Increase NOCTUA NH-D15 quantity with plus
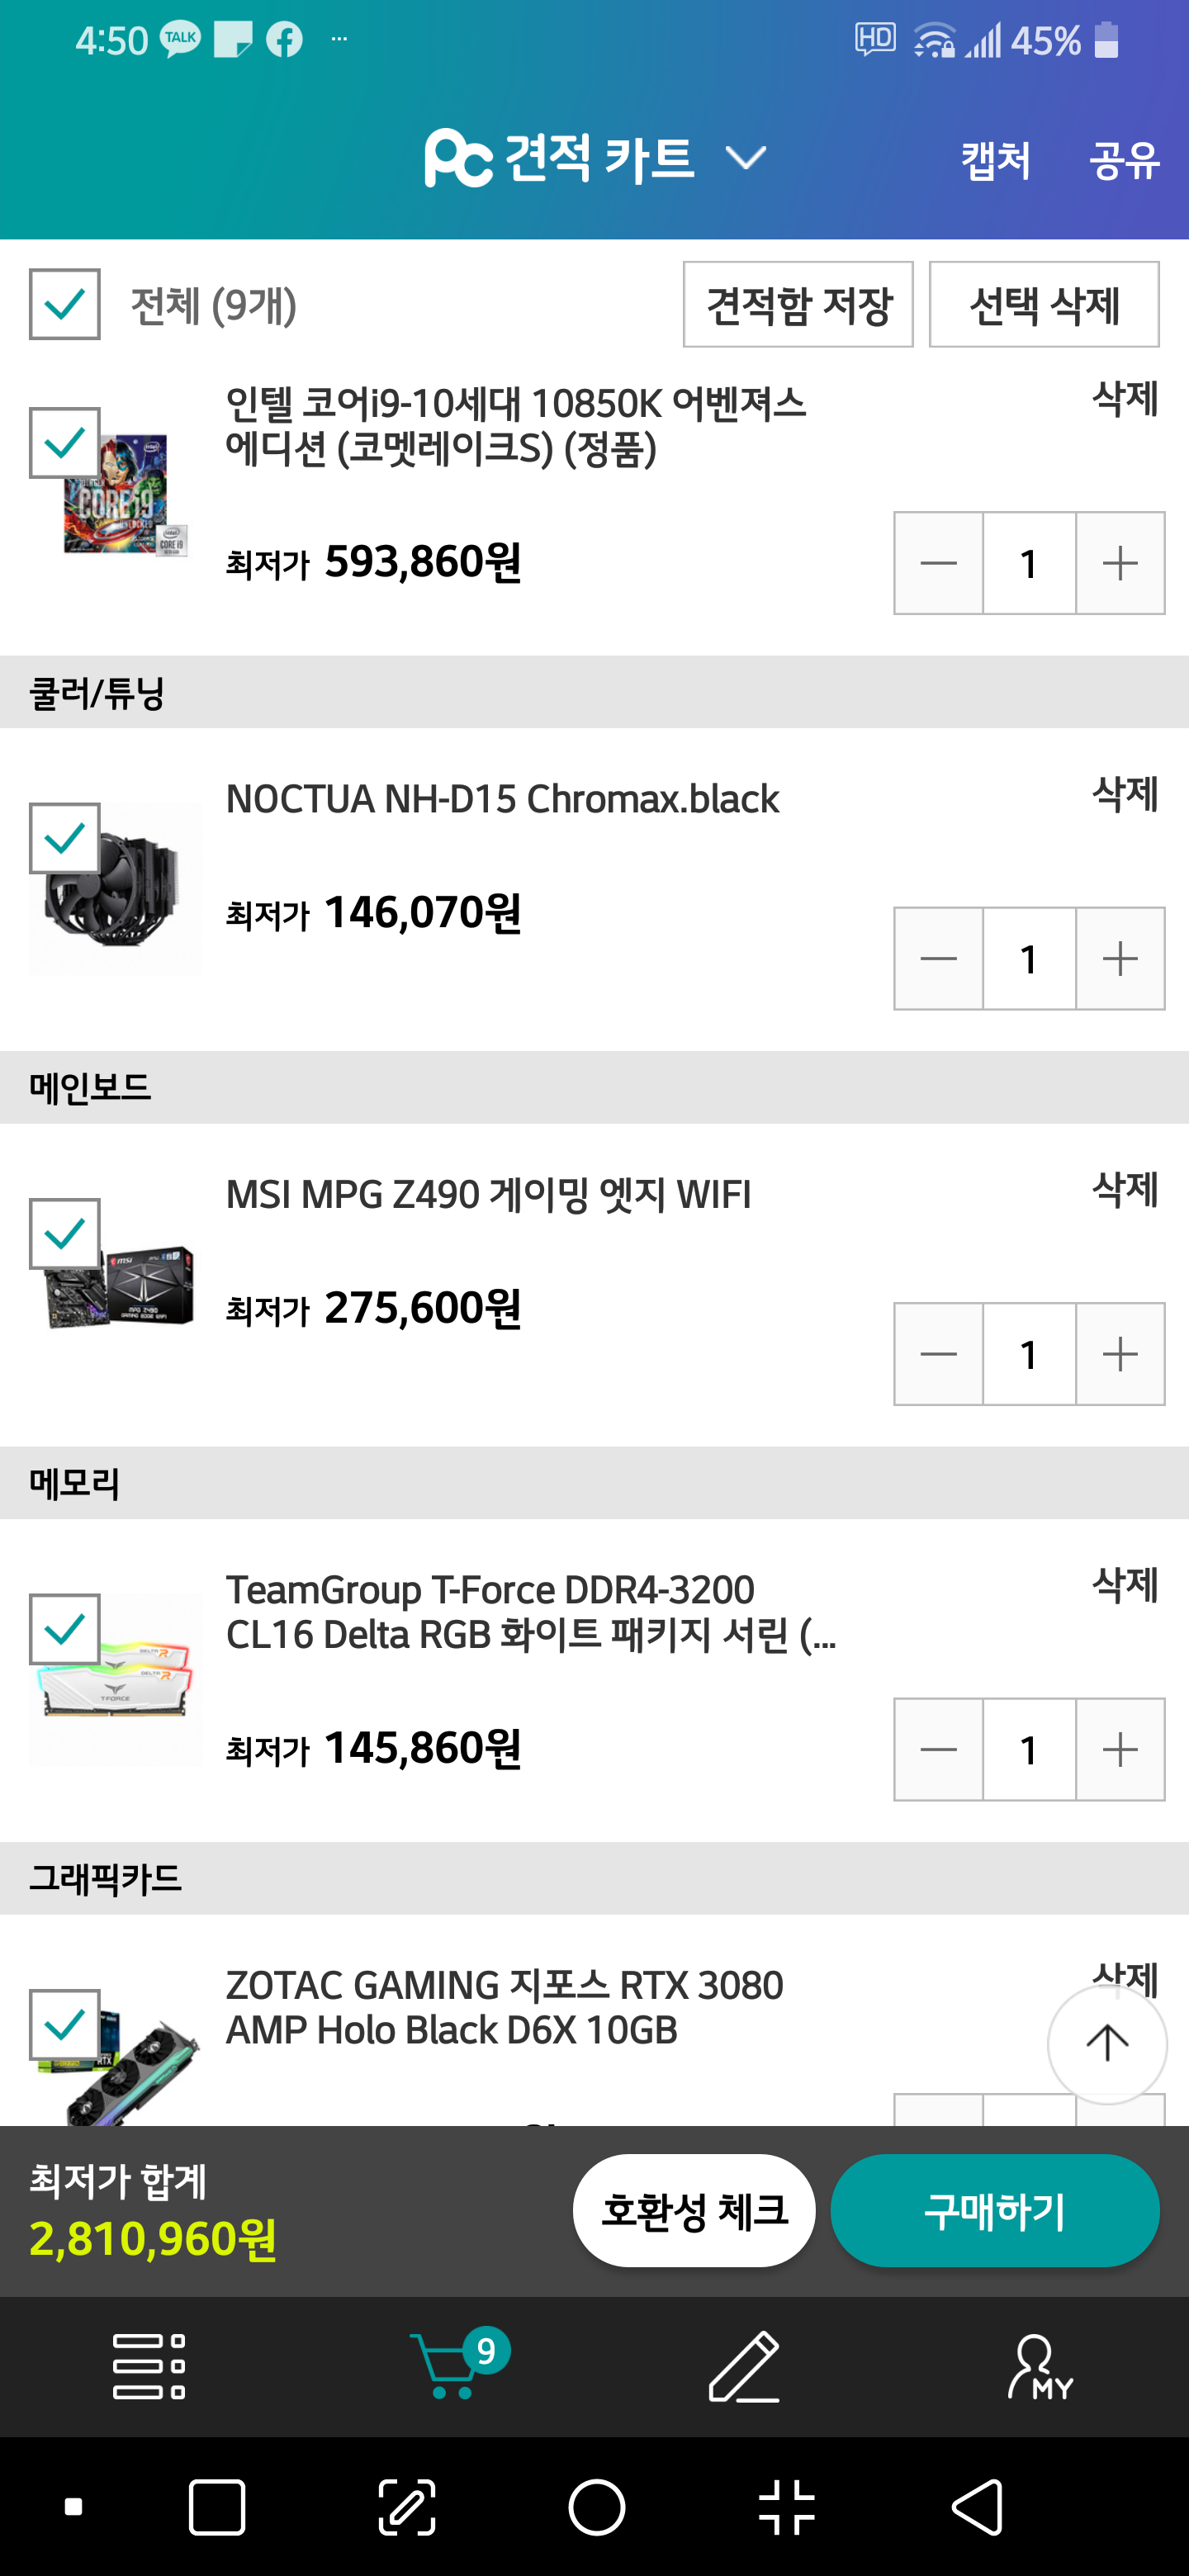The image size is (1189, 2576). point(1120,959)
